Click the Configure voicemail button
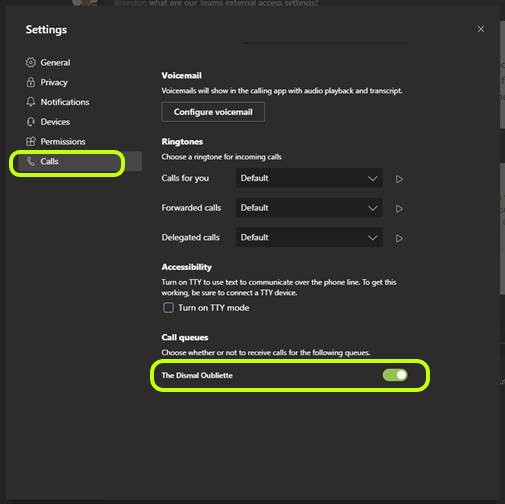505x504 pixels. 213,112
